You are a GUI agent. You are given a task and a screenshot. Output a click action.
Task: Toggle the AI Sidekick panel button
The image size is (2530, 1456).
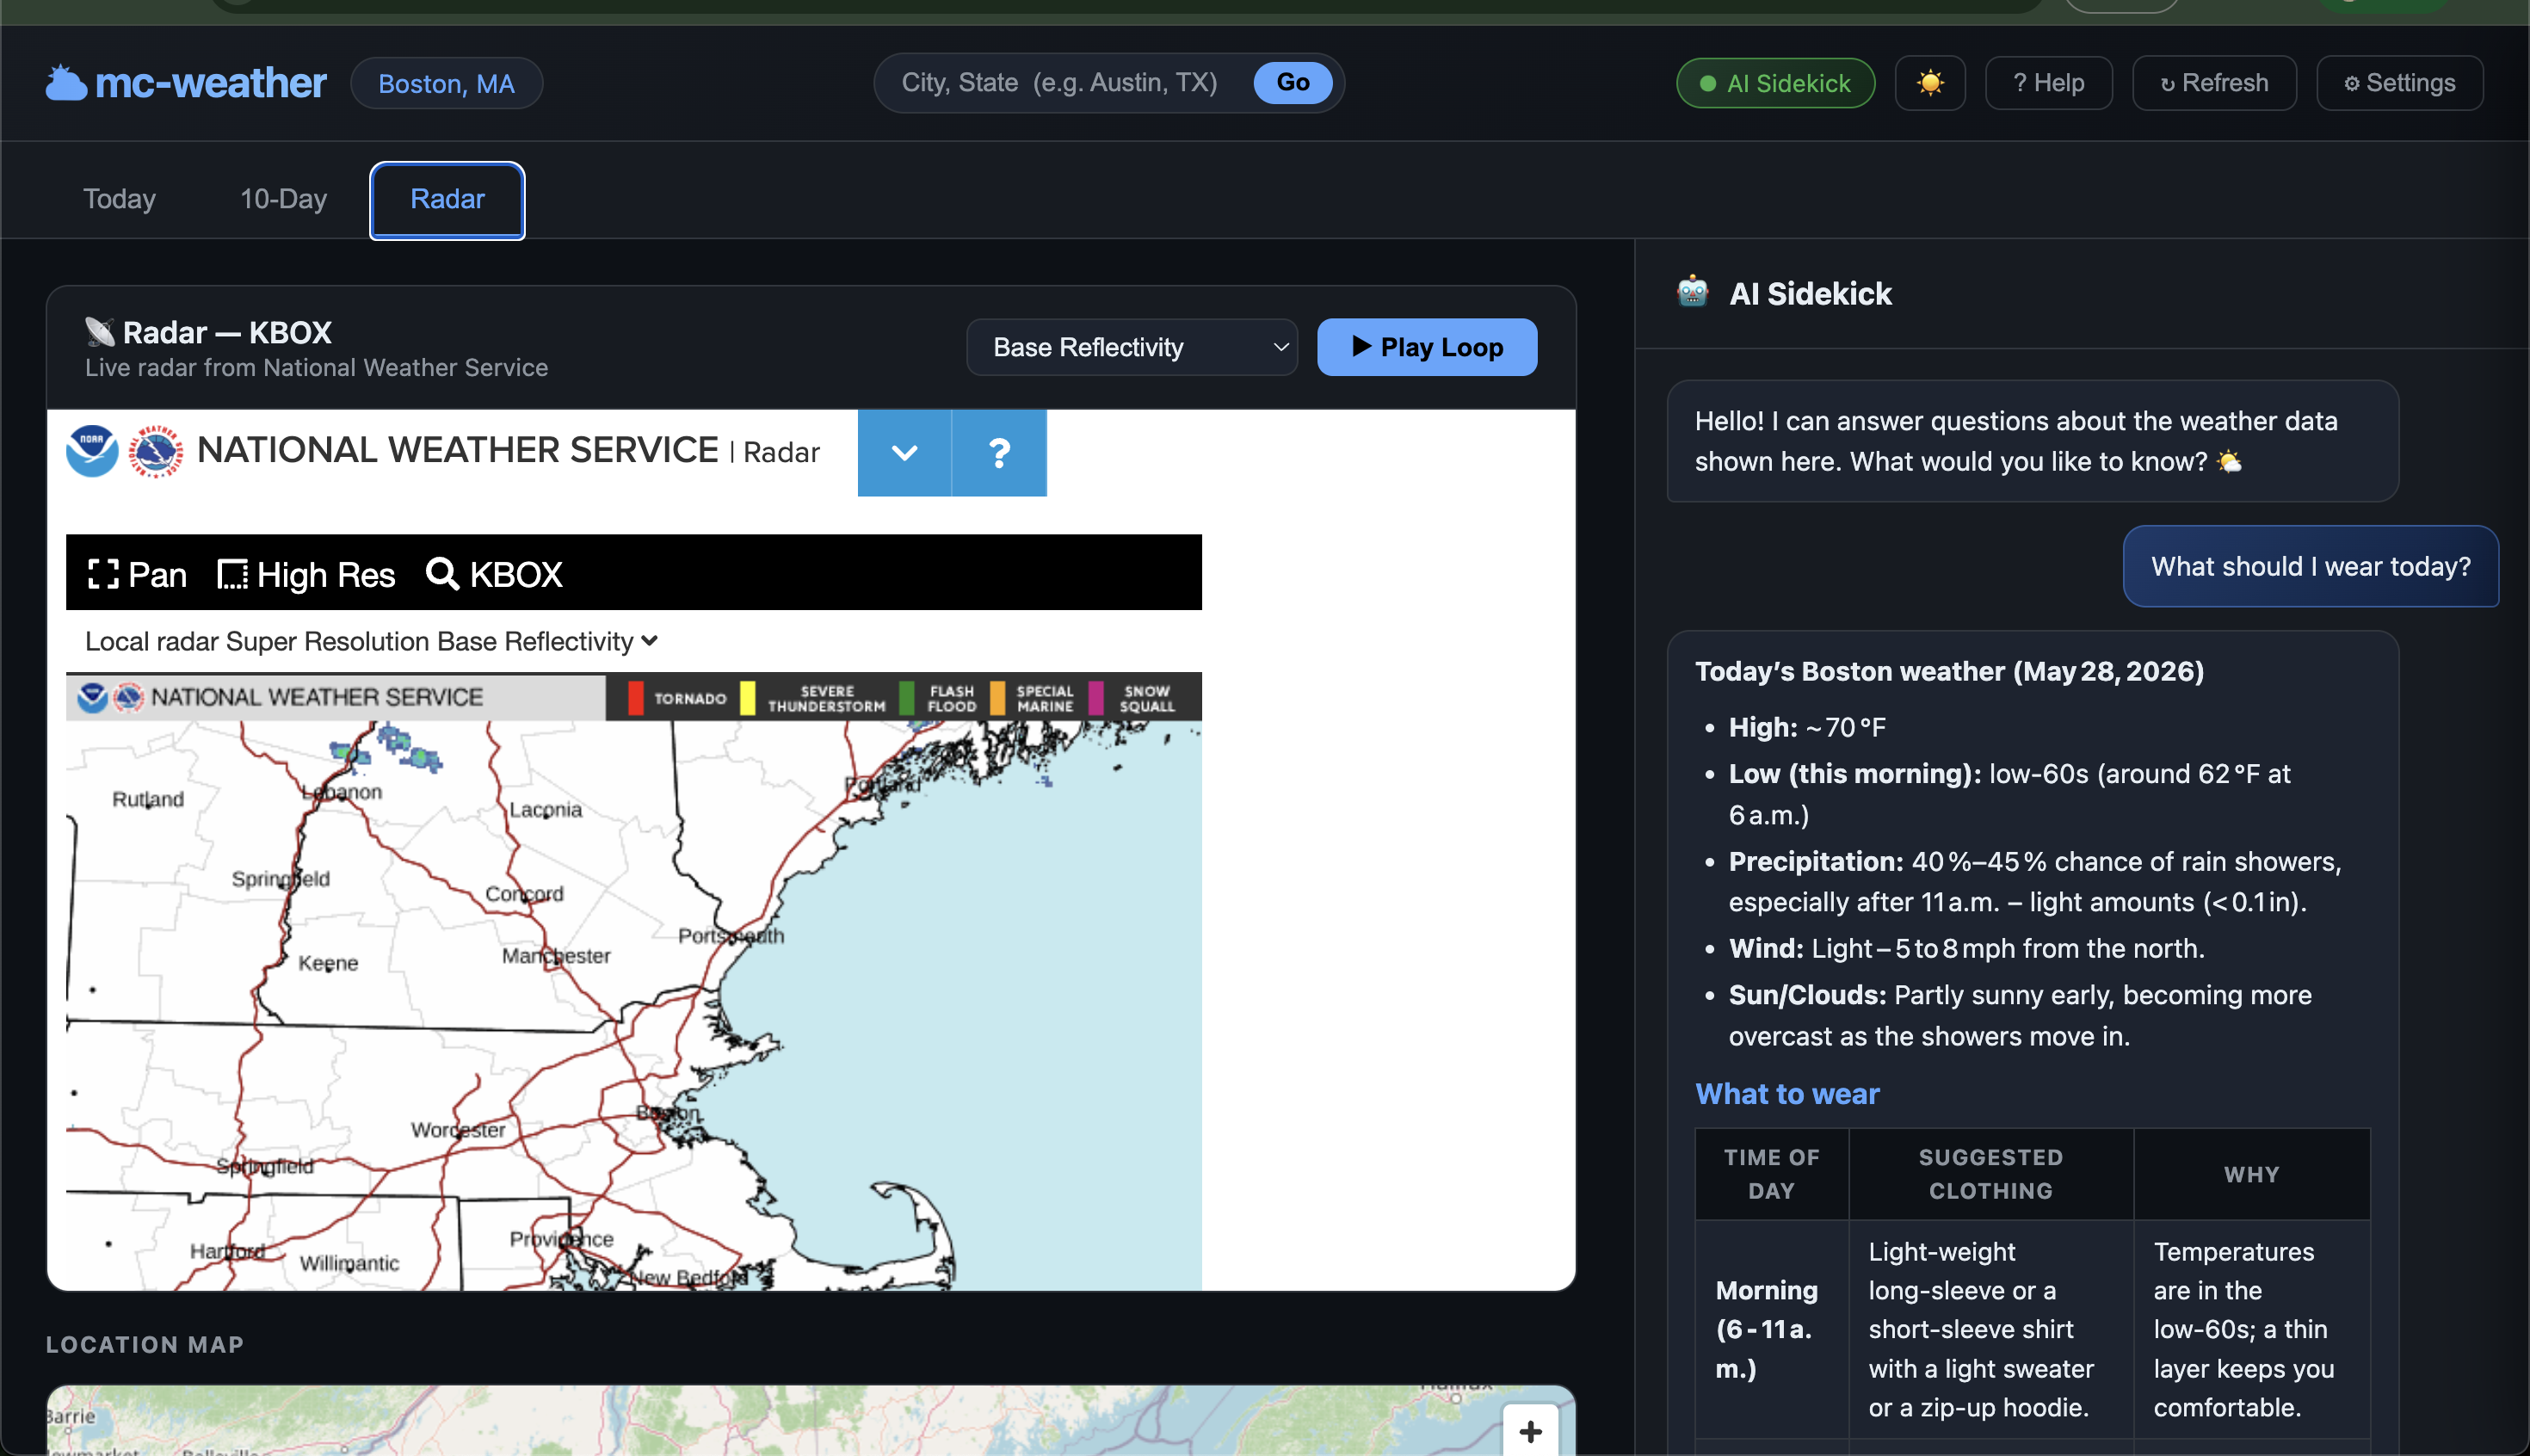pyautogui.click(x=1775, y=83)
